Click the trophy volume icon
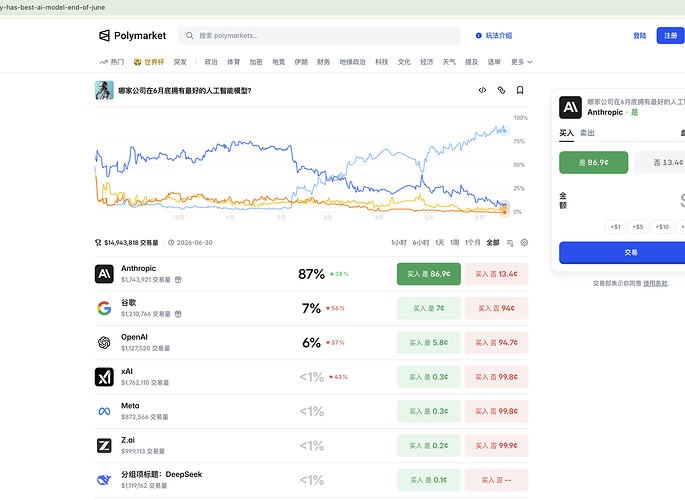This screenshot has width=685, height=500. tap(98, 242)
